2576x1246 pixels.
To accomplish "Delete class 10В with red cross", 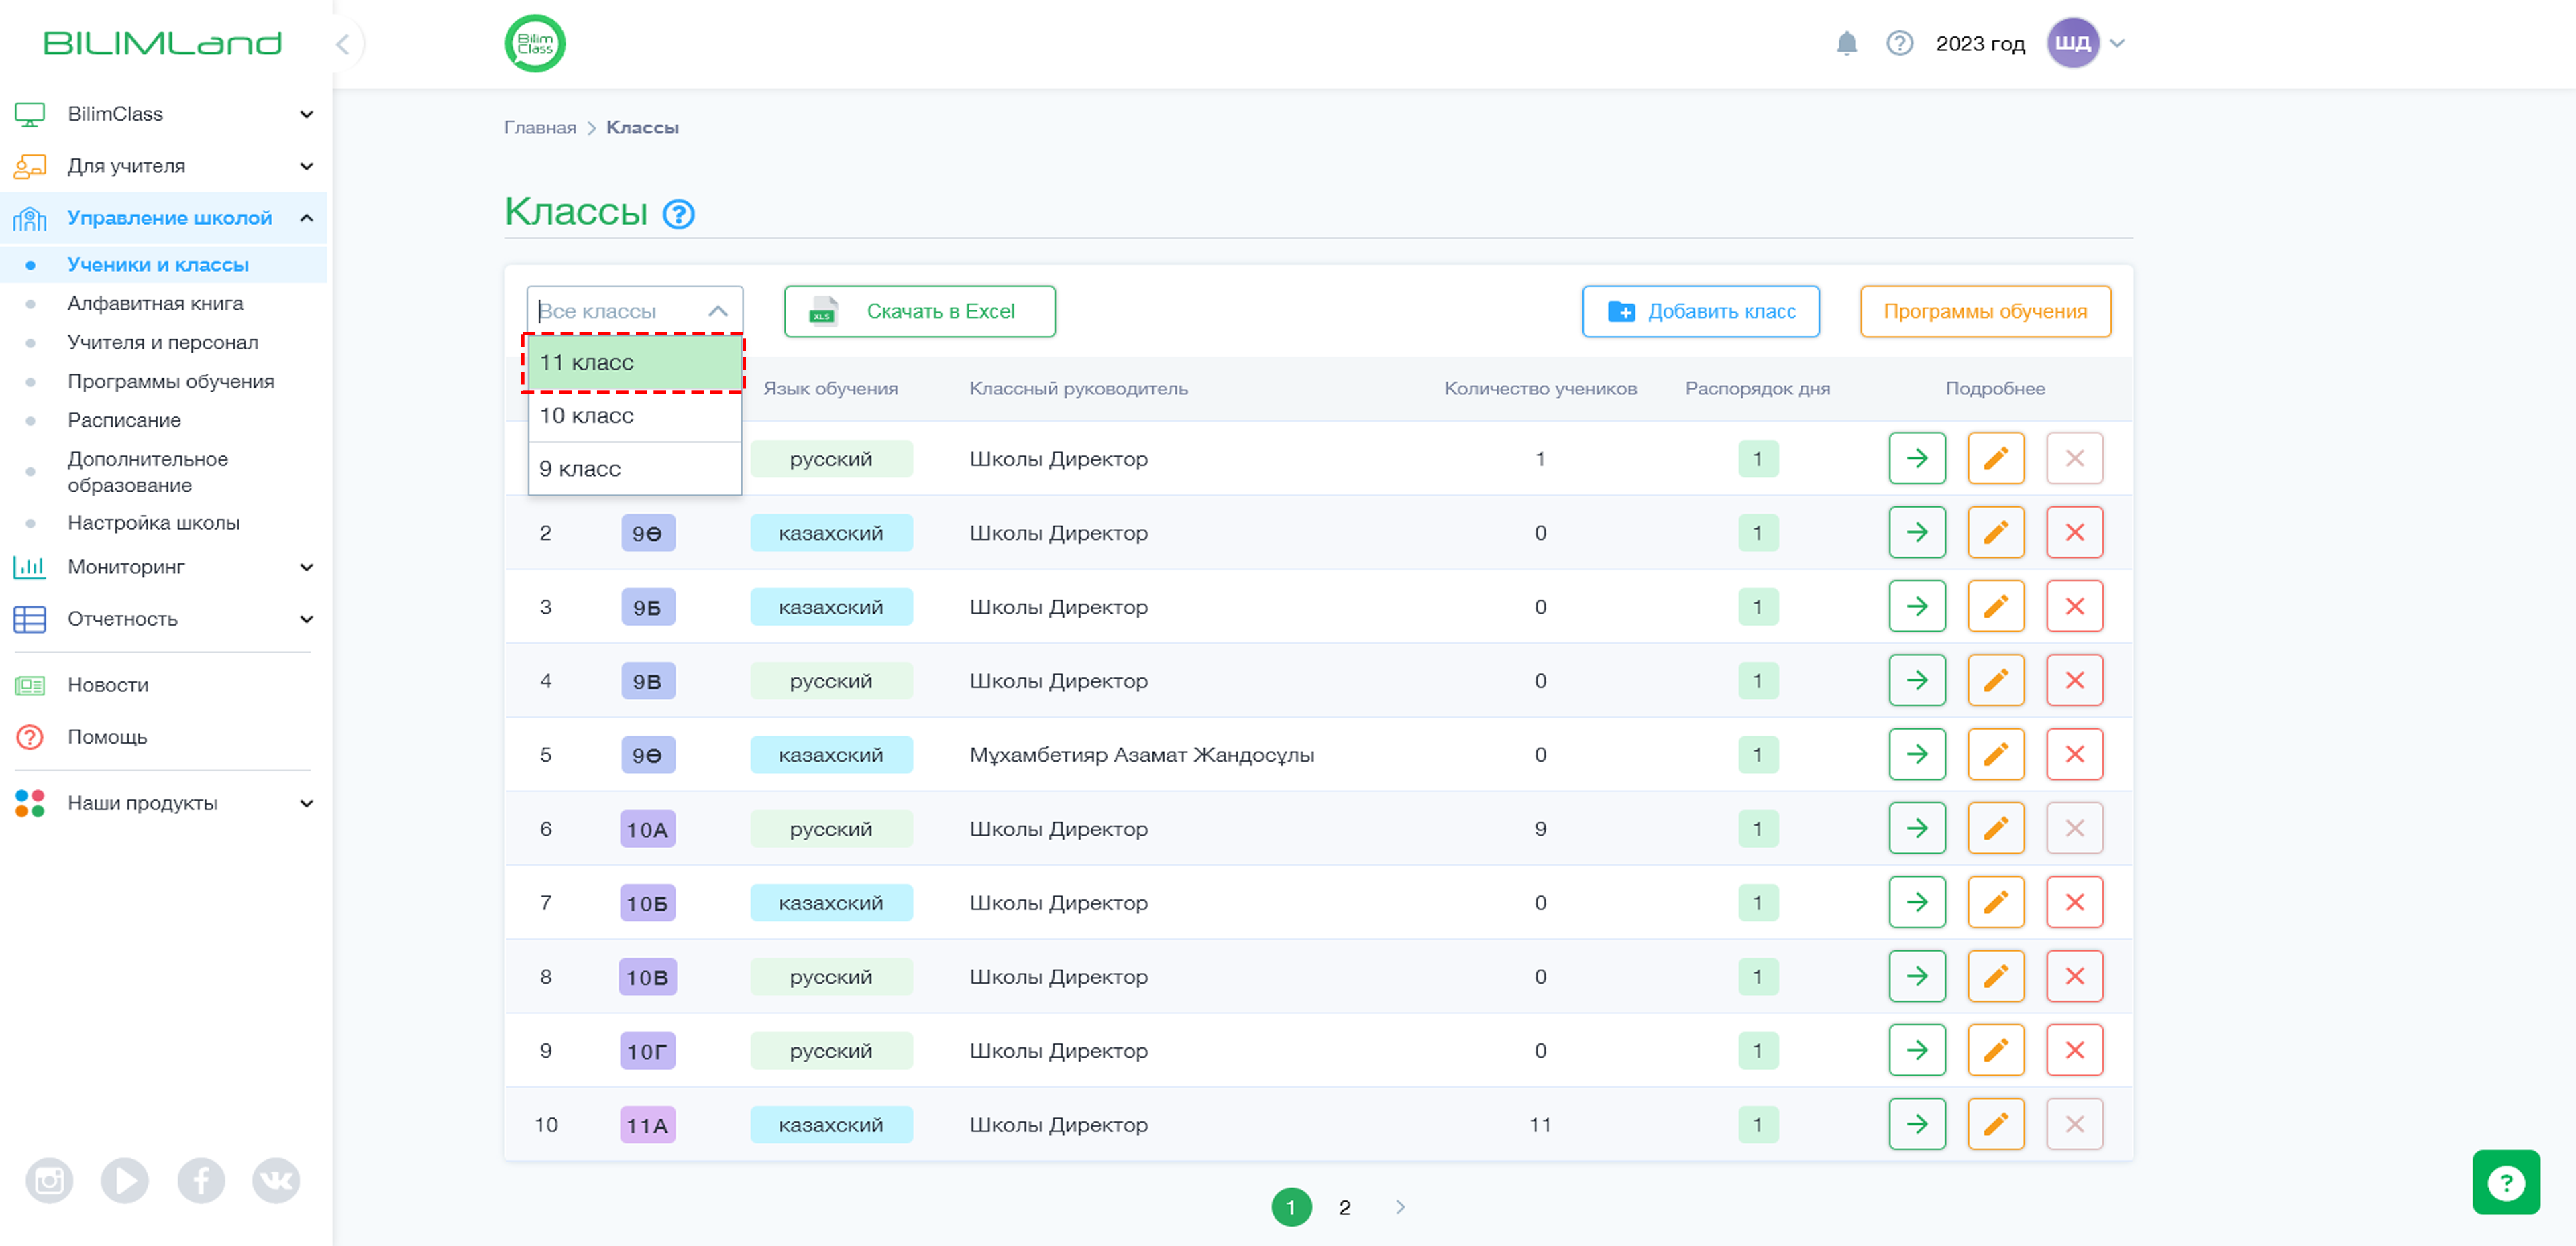I will click(x=2074, y=976).
